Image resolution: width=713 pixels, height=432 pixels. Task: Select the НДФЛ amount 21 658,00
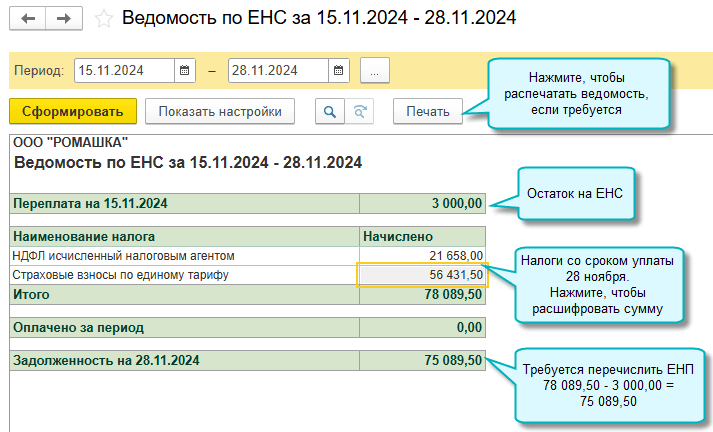pos(422,257)
